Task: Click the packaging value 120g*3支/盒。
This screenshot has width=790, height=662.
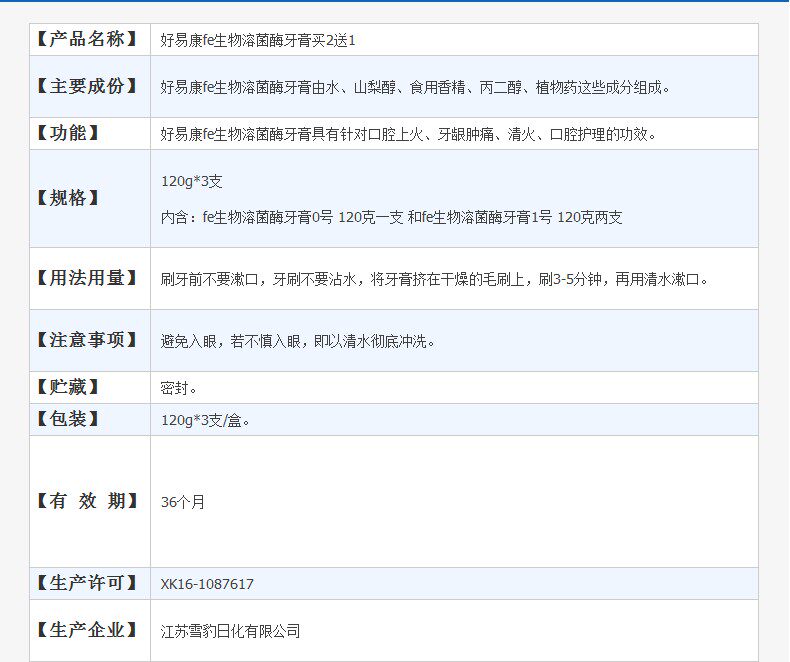Action: pos(206,420)
